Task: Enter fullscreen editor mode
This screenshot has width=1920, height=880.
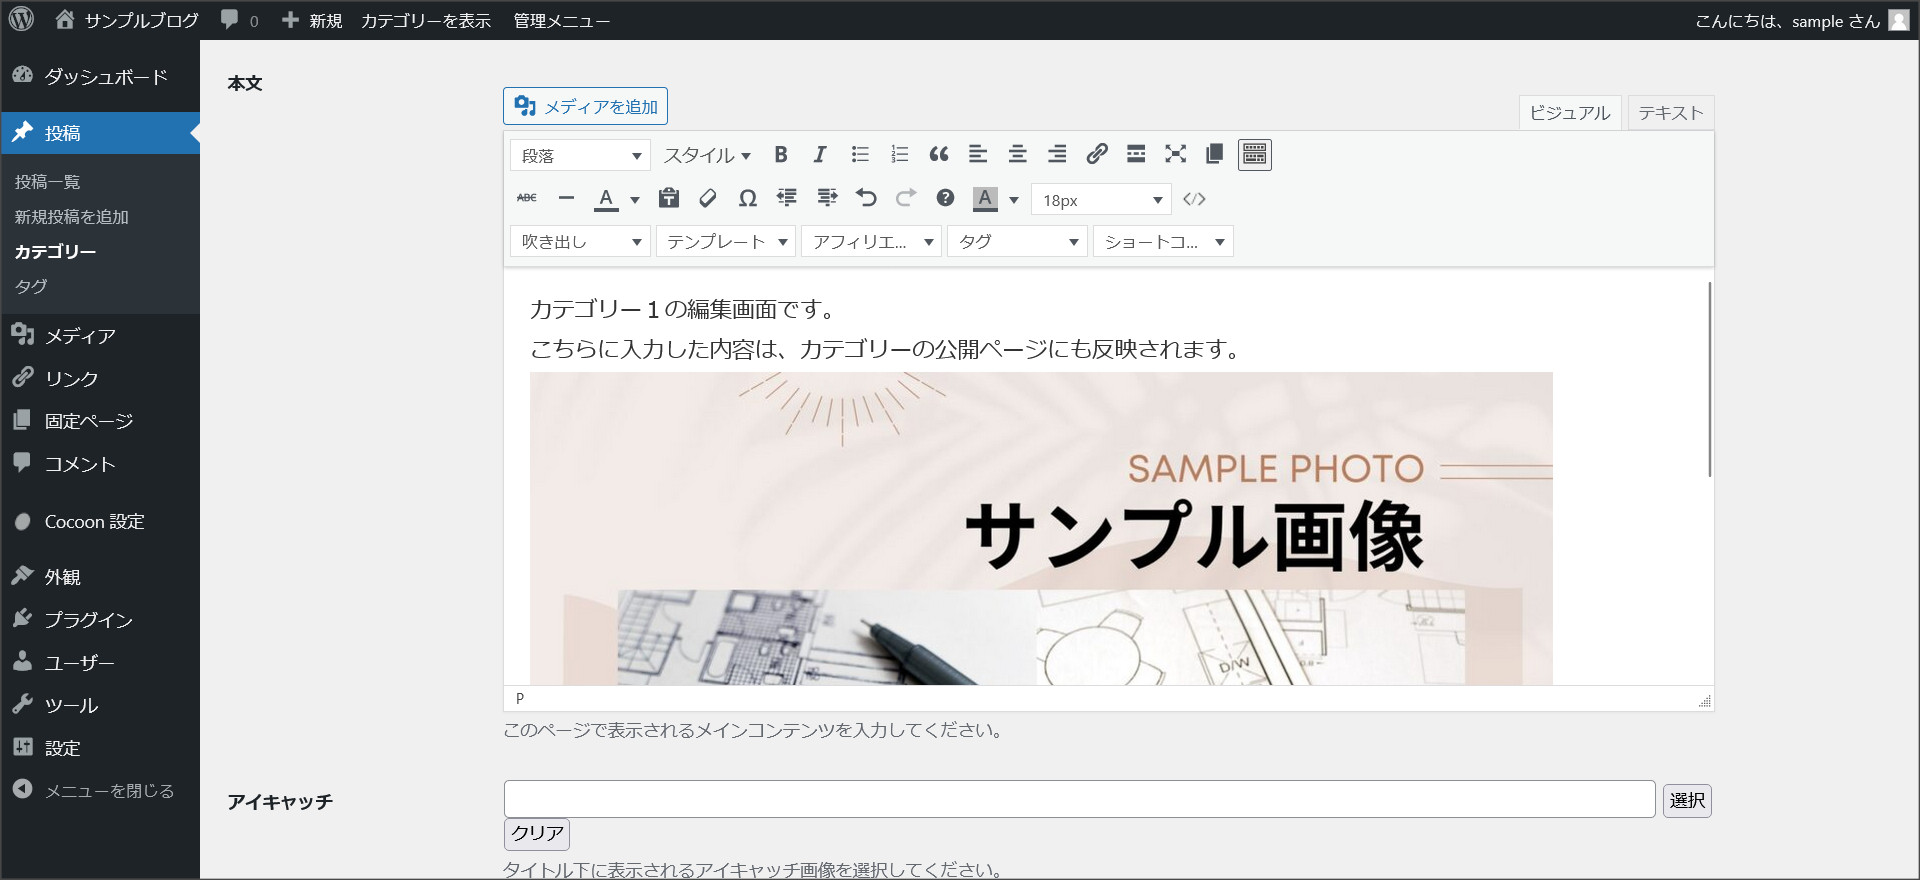Action: point(1175,155)
